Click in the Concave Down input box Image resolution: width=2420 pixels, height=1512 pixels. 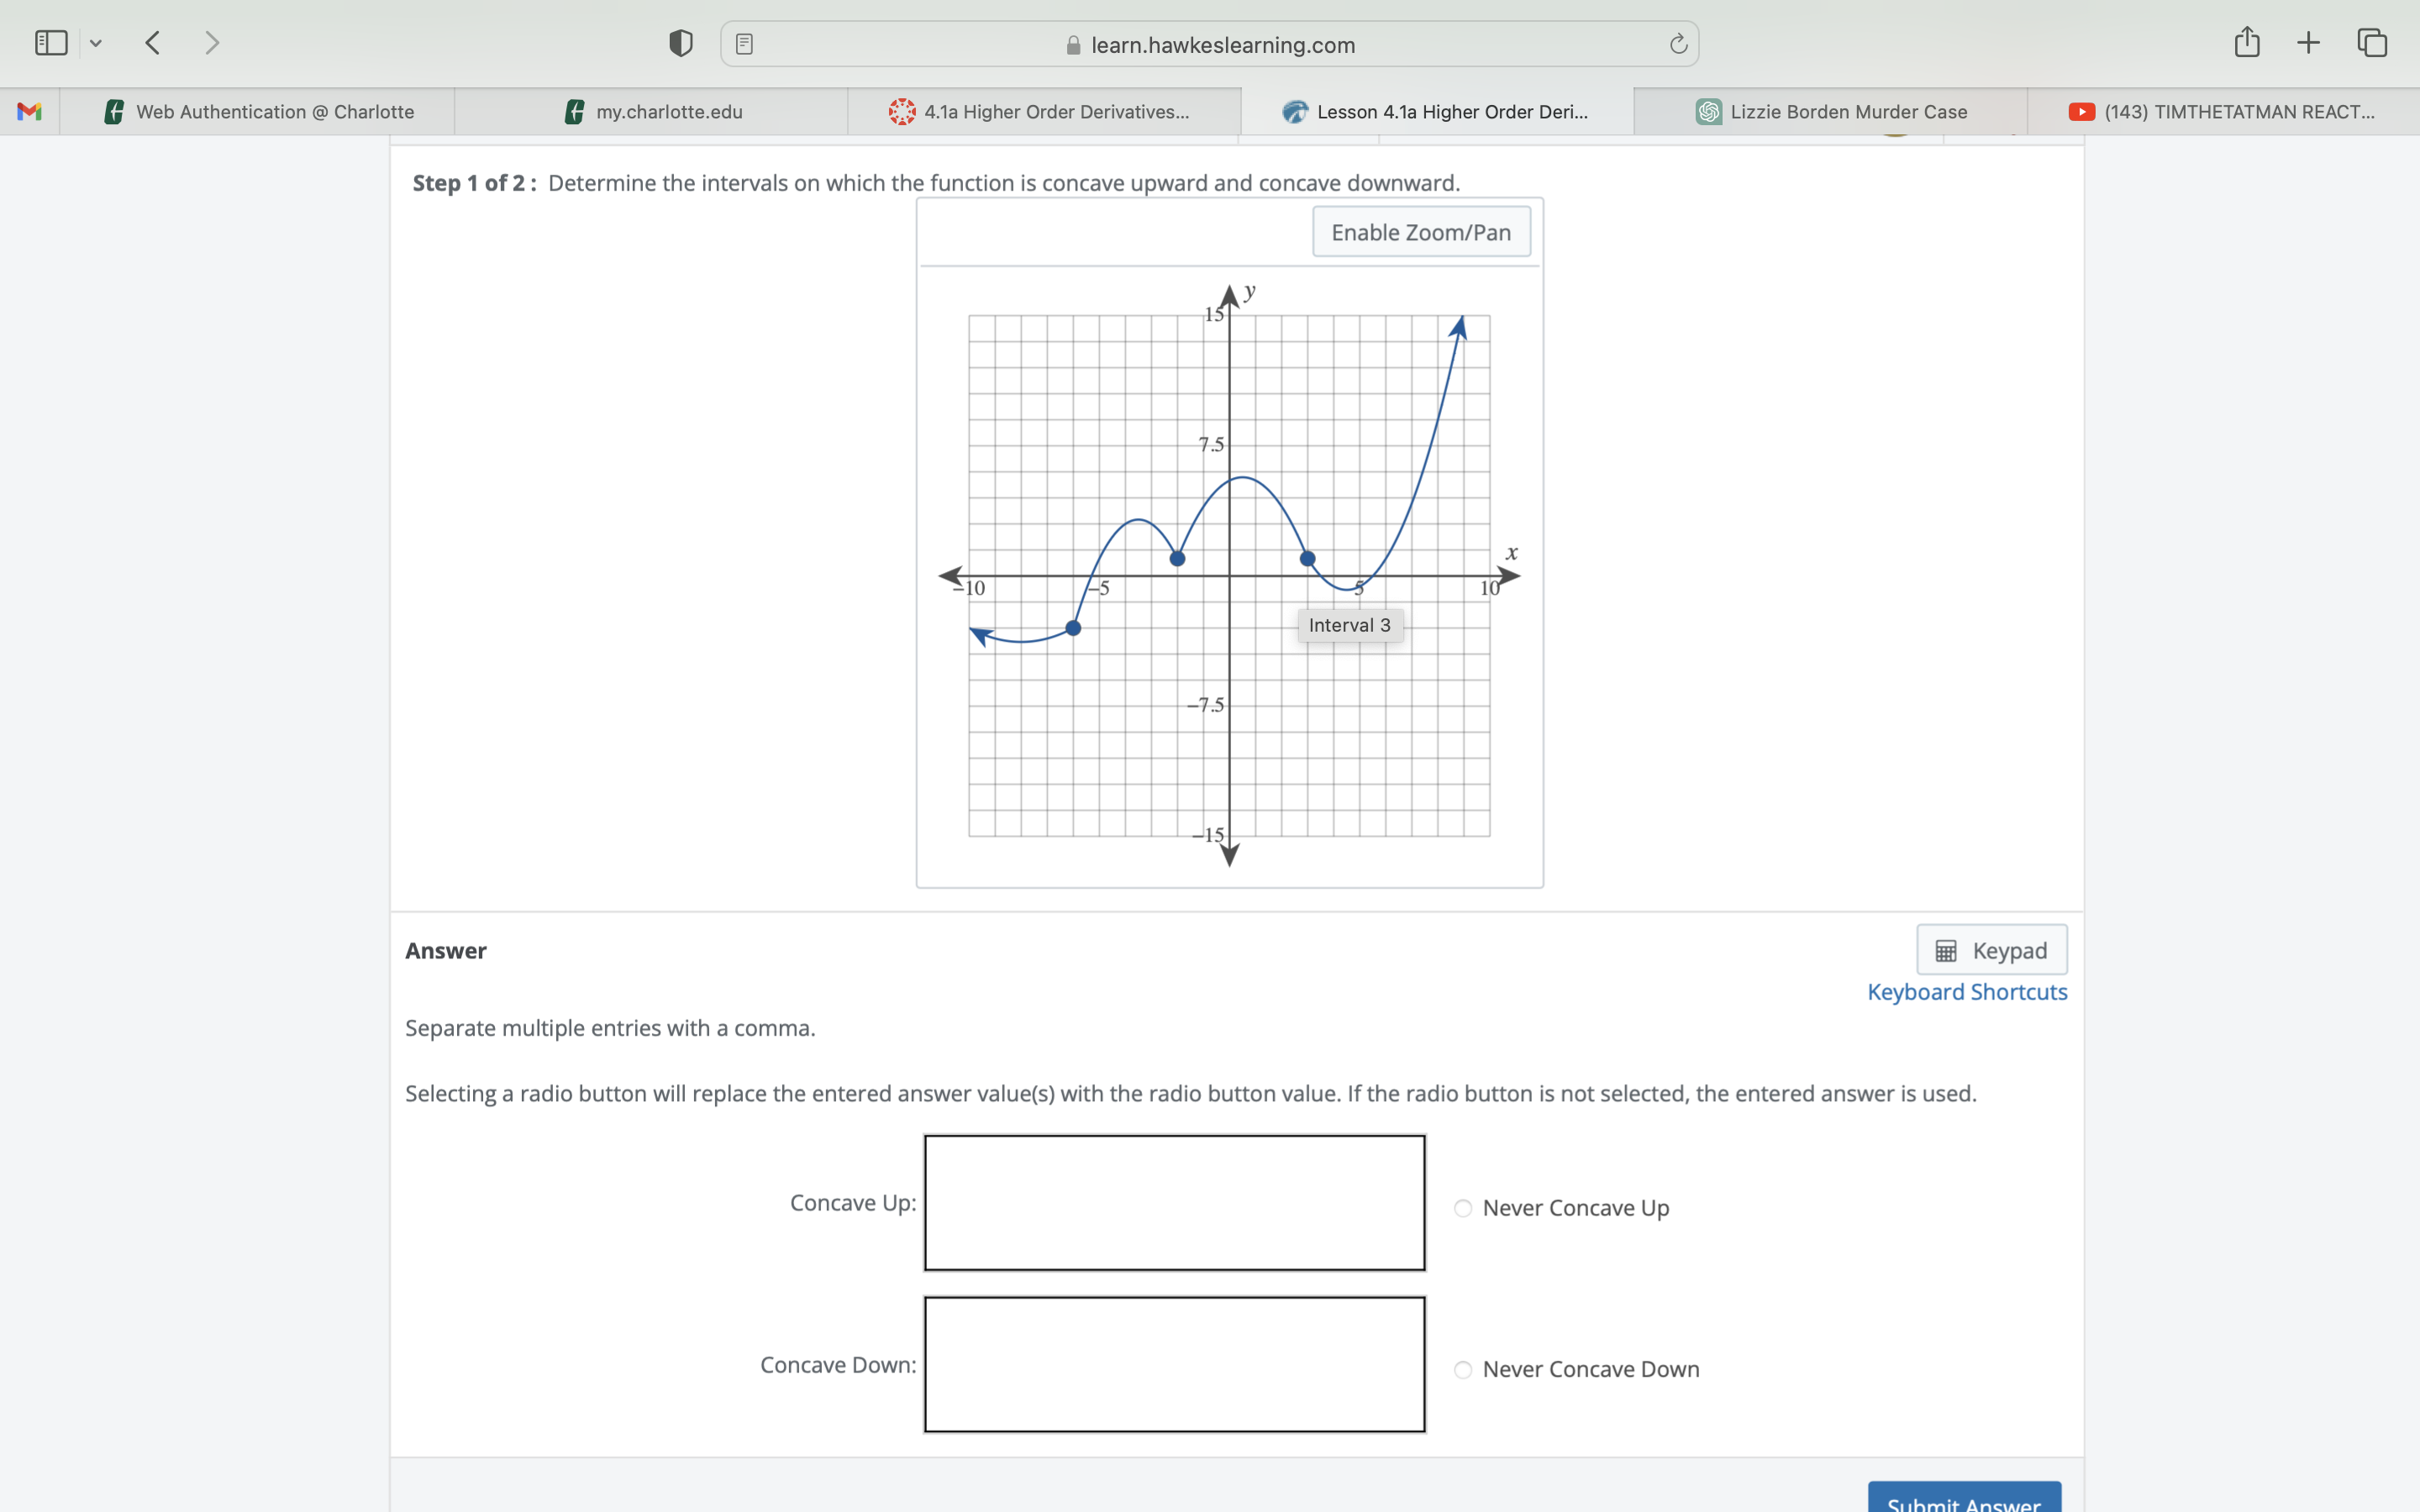(1174, 1364)
